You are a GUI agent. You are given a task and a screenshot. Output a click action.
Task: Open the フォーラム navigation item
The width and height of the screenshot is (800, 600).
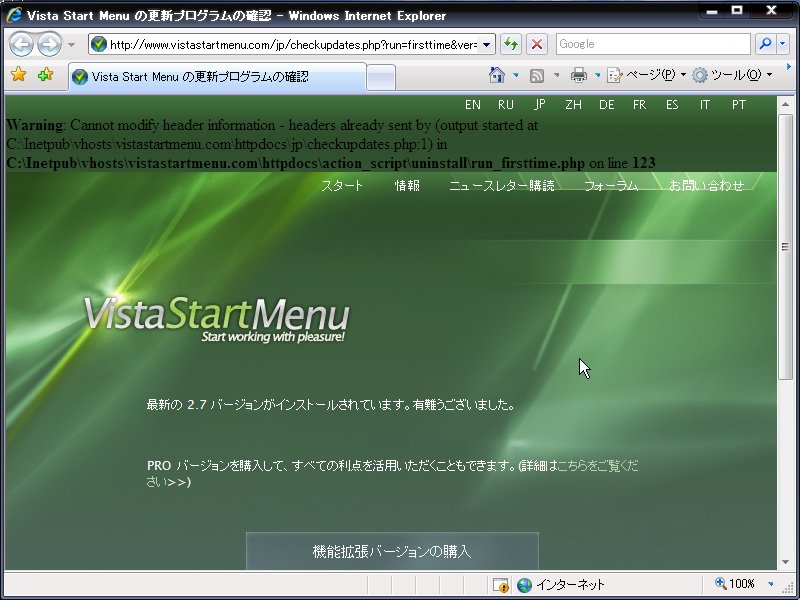pyautogui.click(x=611, y=186)
